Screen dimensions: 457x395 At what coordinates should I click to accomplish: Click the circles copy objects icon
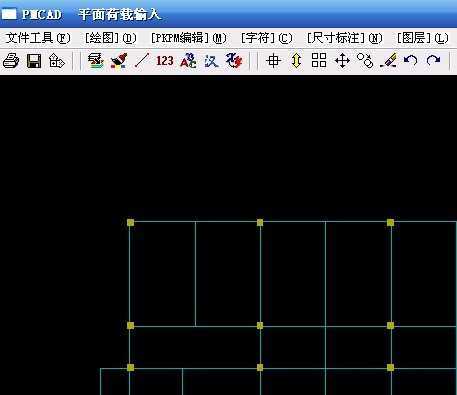[x=365, y=61]
